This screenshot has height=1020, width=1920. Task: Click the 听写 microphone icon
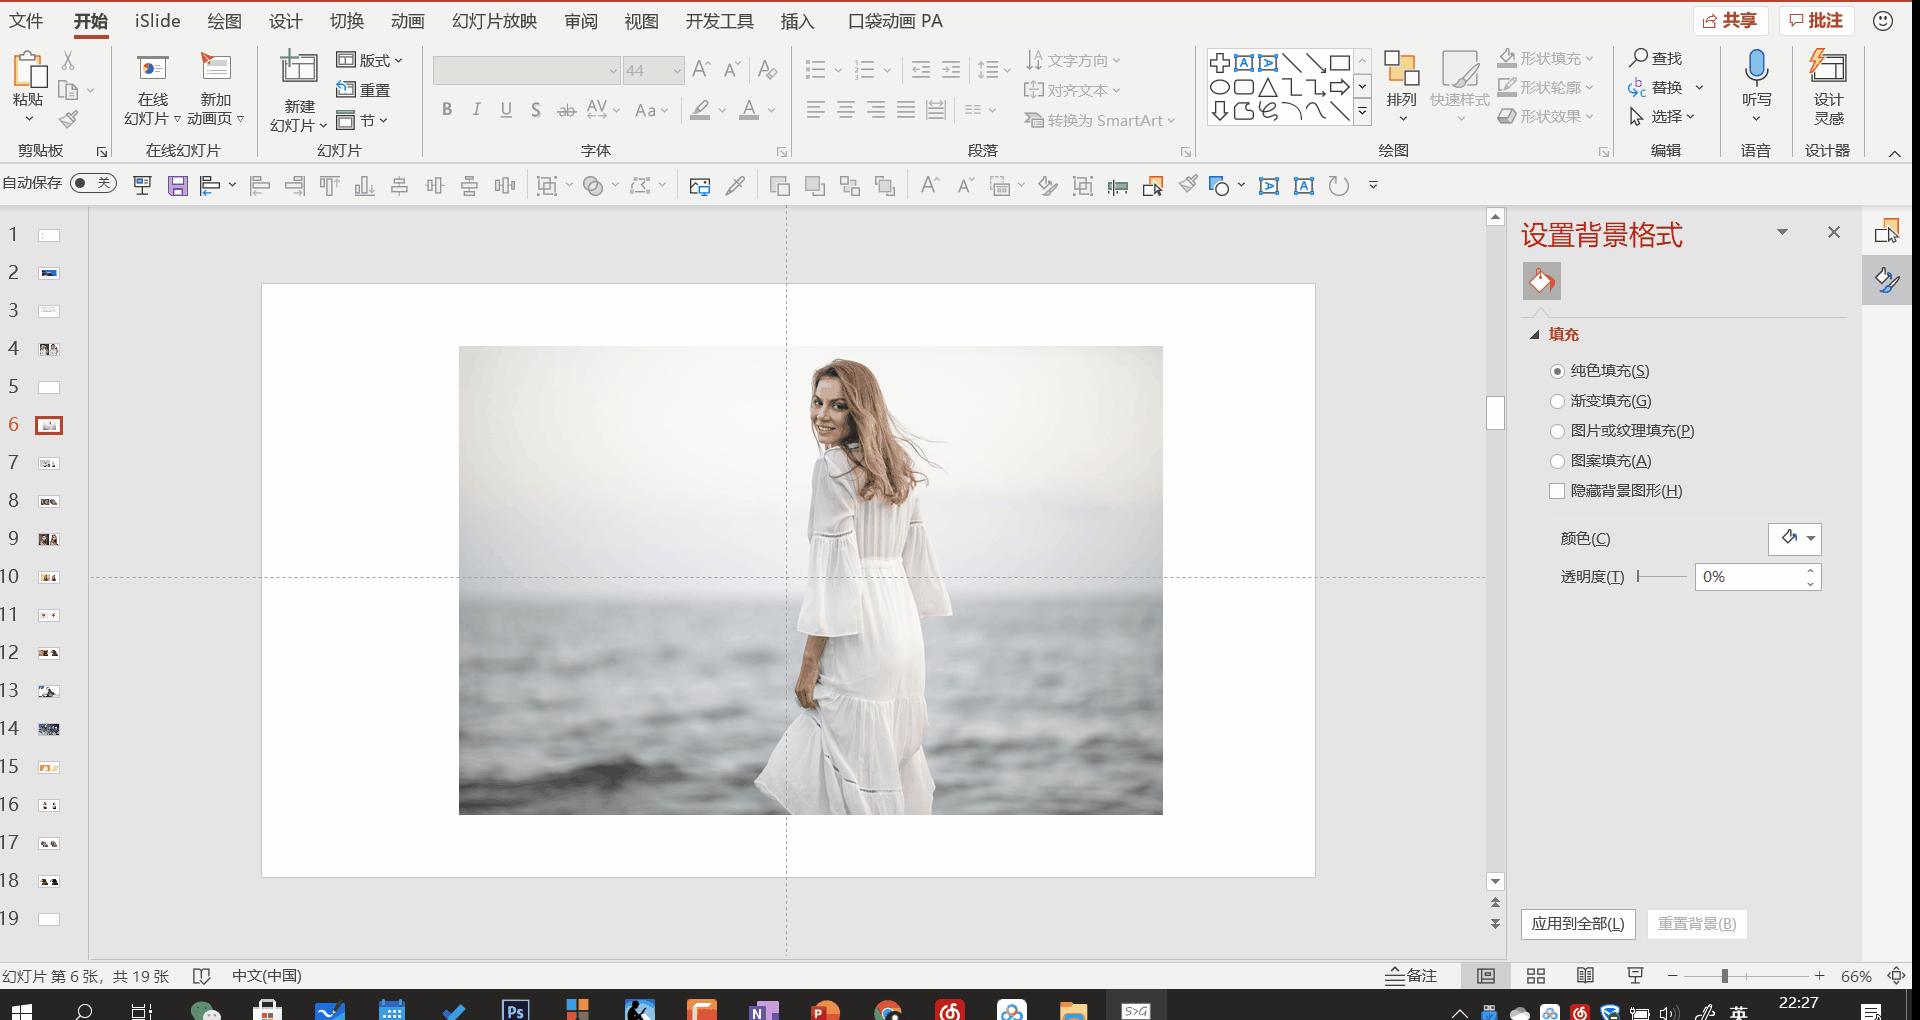[1756, 70]
